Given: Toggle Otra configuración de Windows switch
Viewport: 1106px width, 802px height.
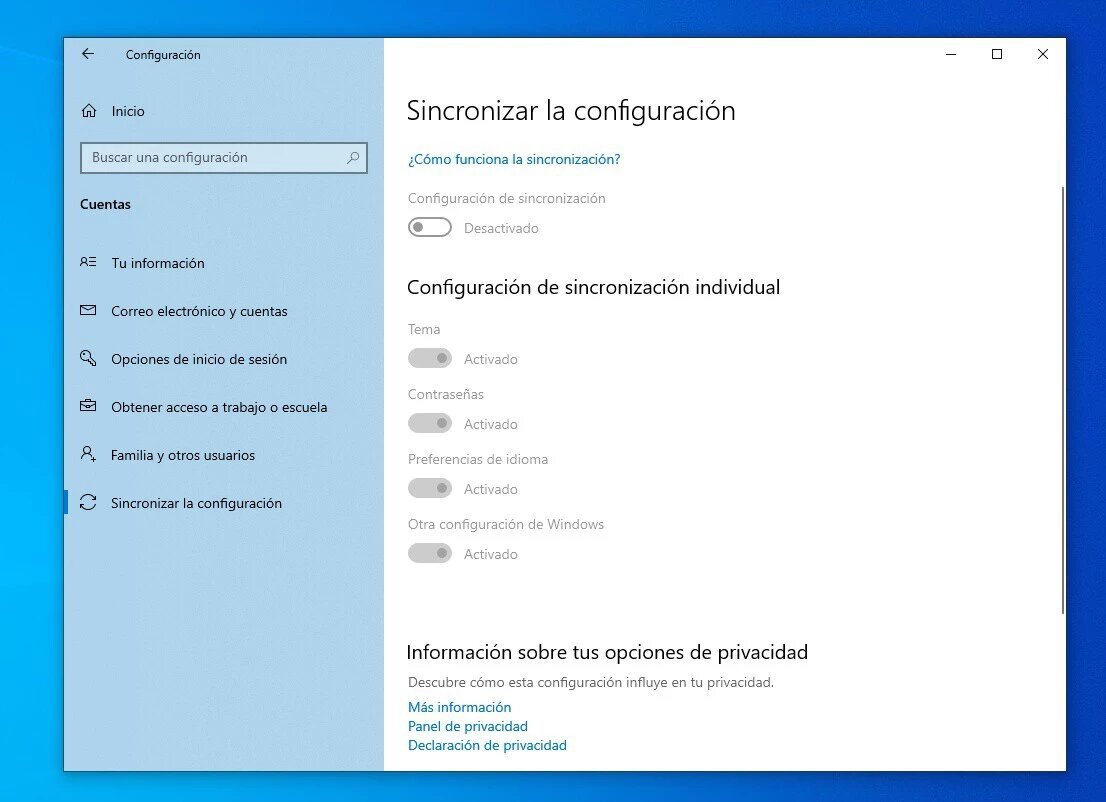Looking at the screenshot, I should pos(430,554).
